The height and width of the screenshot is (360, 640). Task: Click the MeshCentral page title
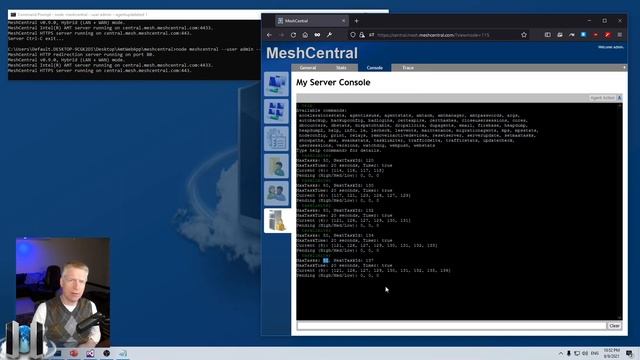312,53
